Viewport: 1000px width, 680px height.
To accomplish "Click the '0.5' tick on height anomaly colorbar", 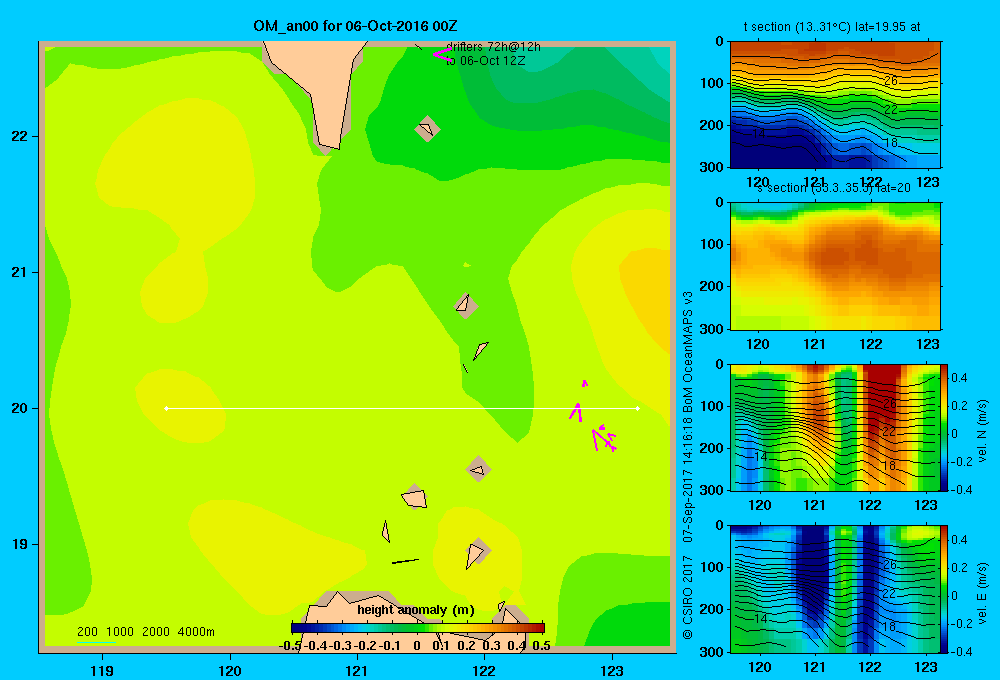I will (x=541, y=646).
